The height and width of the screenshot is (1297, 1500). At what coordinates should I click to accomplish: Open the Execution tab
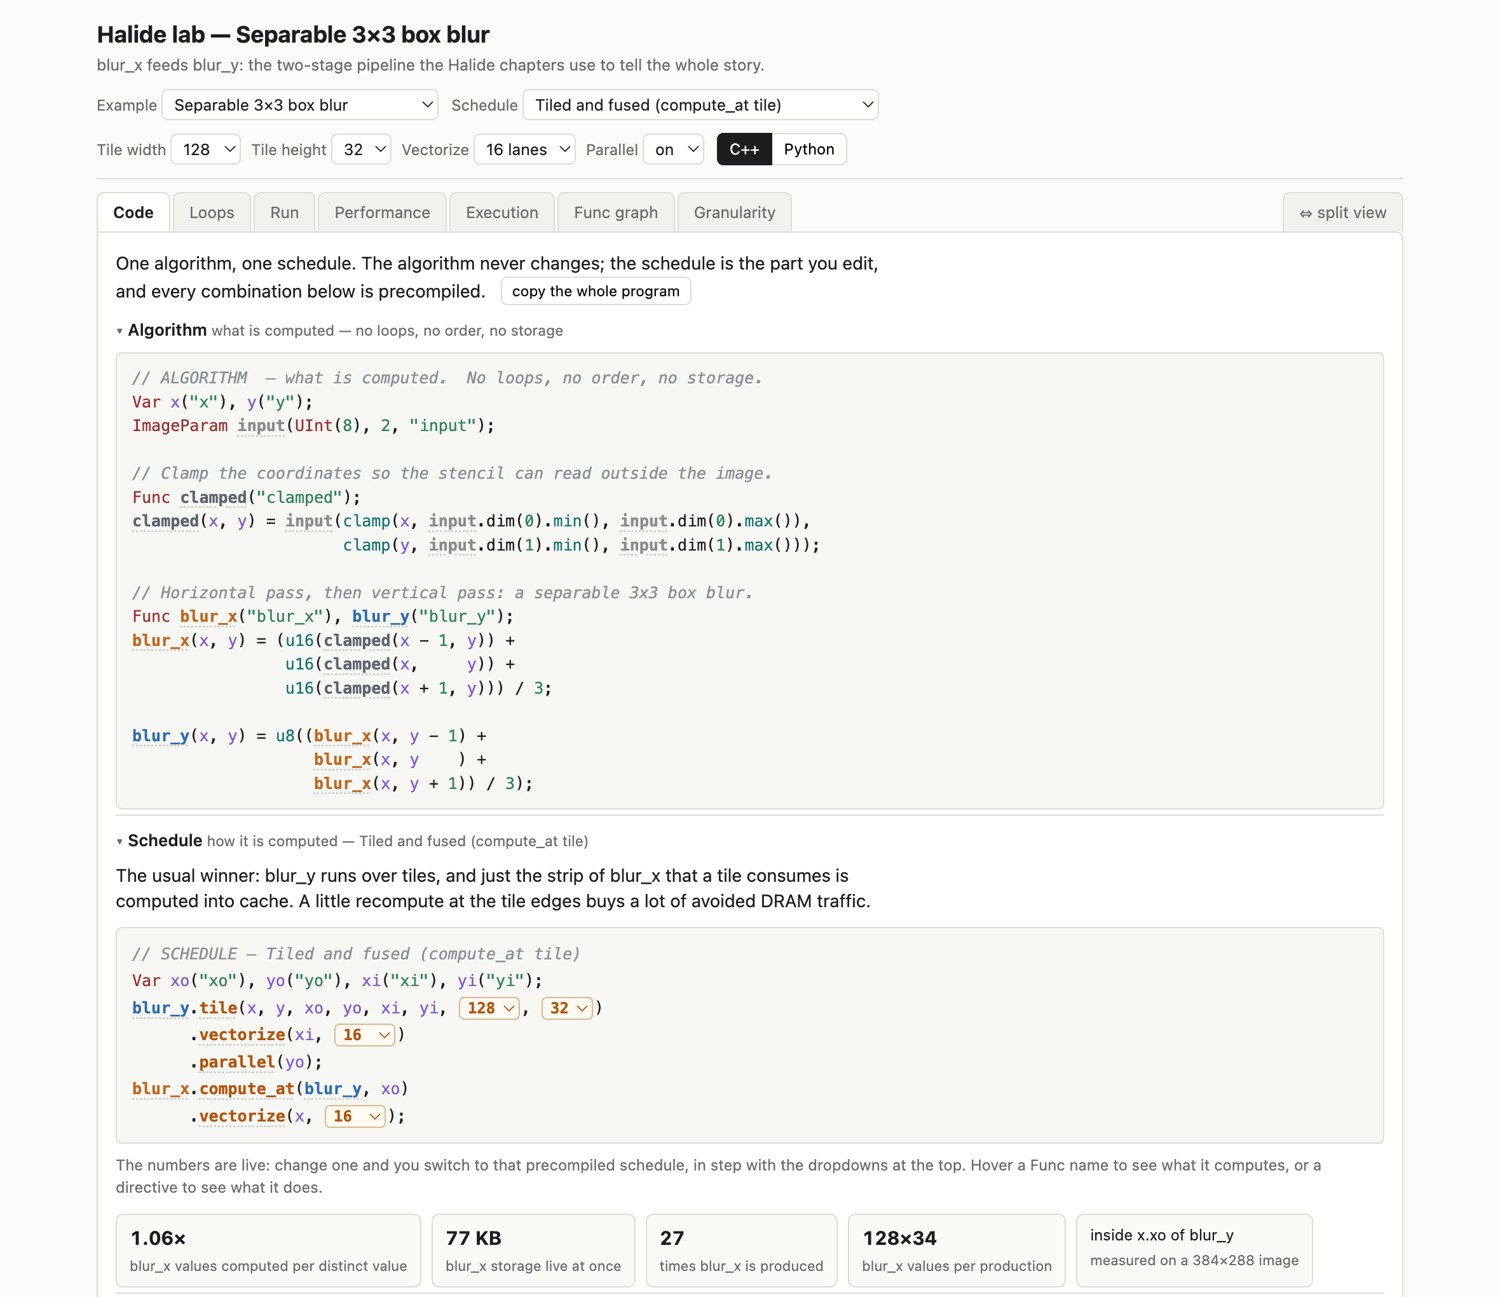coord(502,213)
